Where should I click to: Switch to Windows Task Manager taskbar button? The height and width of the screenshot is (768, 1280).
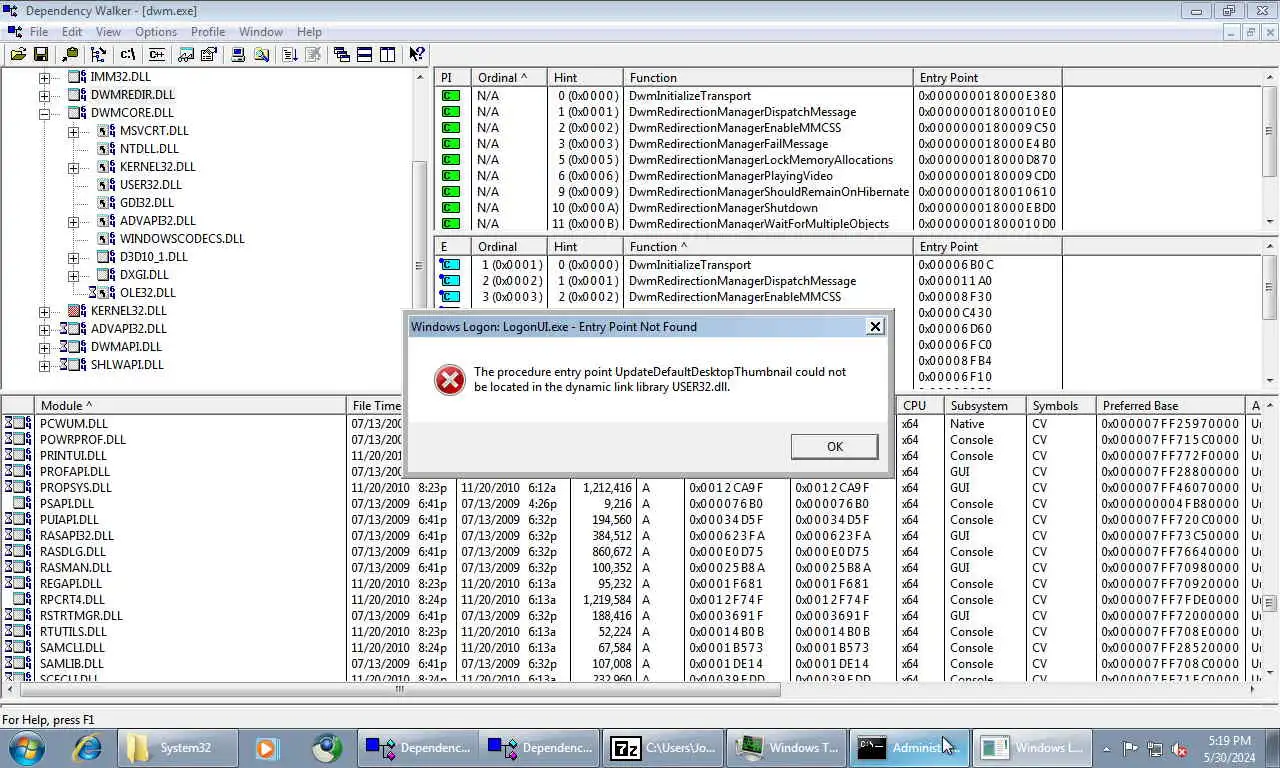pos(787,747)
